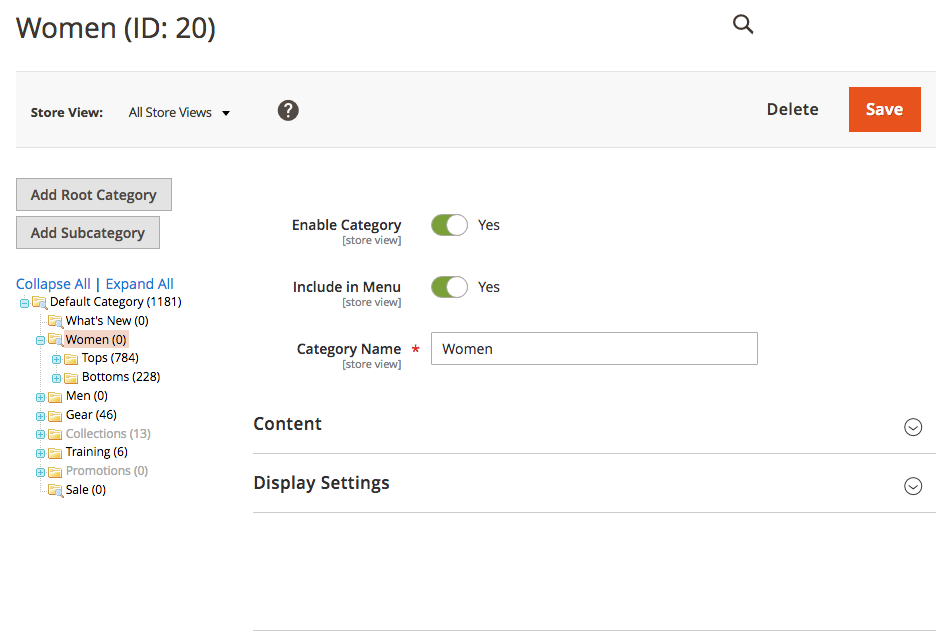Select Bottoms (228) category
Image resolution: width=952 pixels, height=634 pixels.
[121, 377]
